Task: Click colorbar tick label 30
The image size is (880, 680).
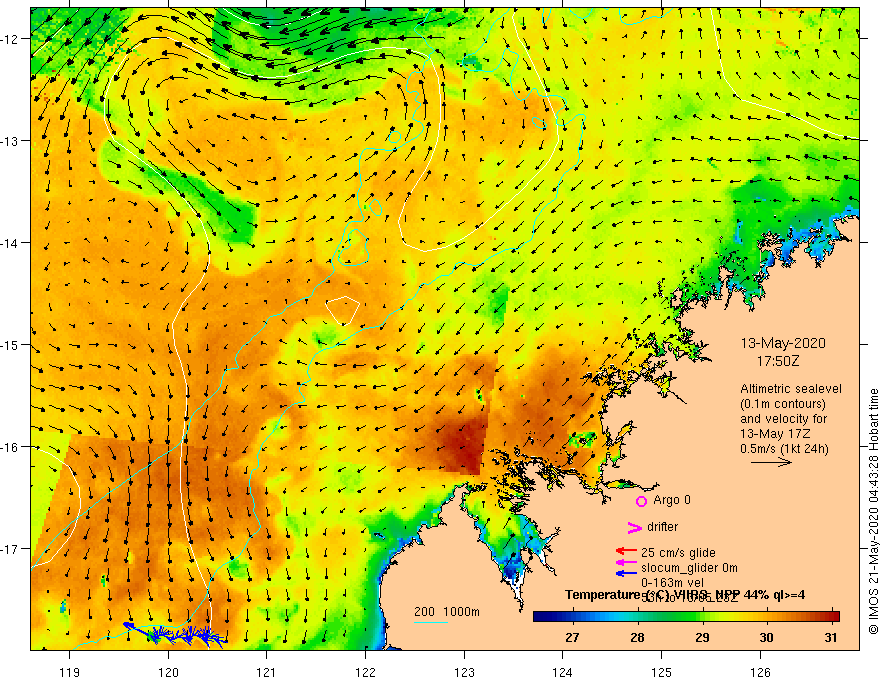Action: pos(766,637)
